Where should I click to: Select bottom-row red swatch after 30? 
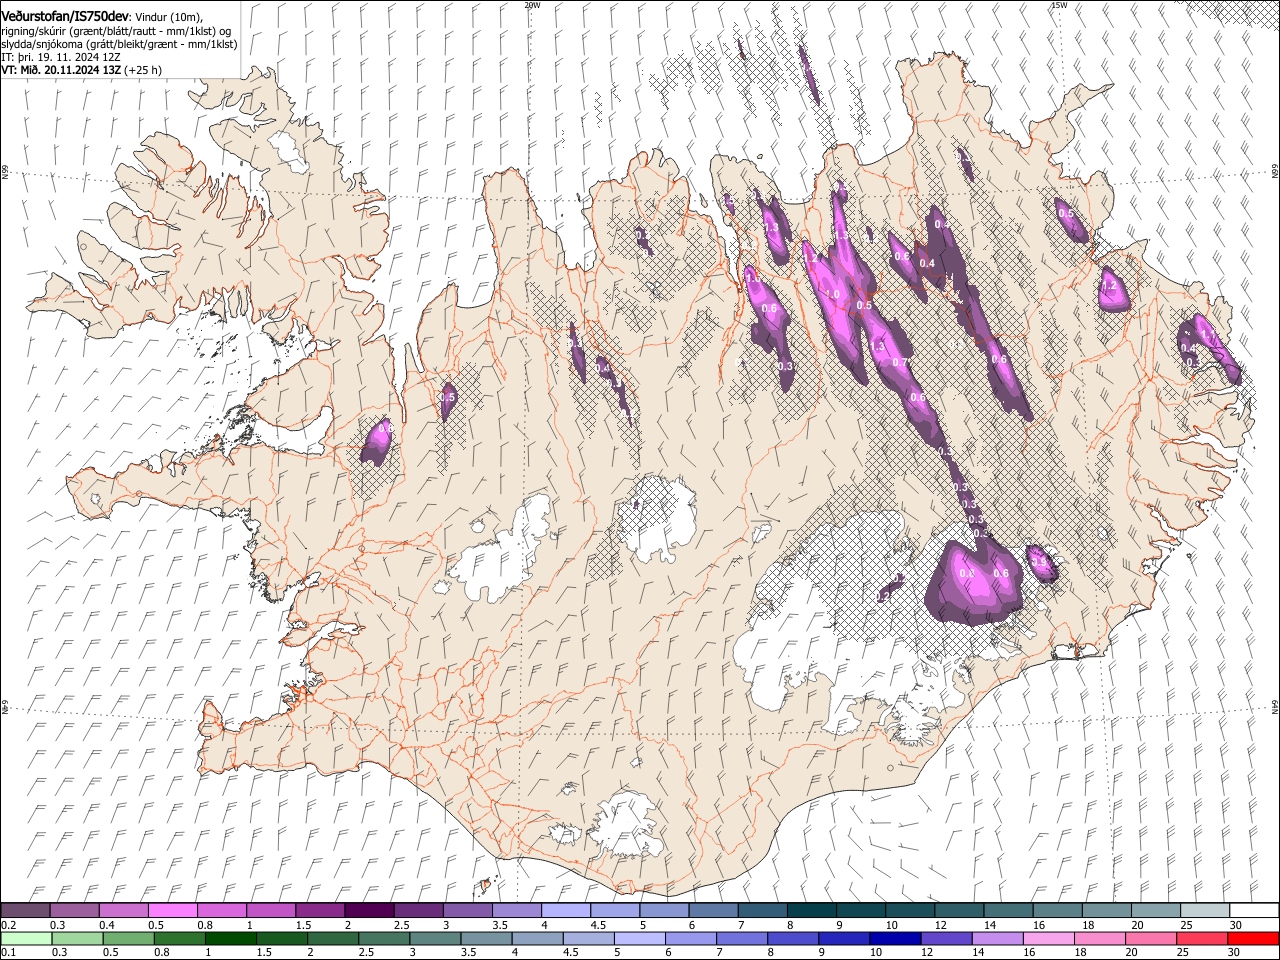tap(1253, 939)
